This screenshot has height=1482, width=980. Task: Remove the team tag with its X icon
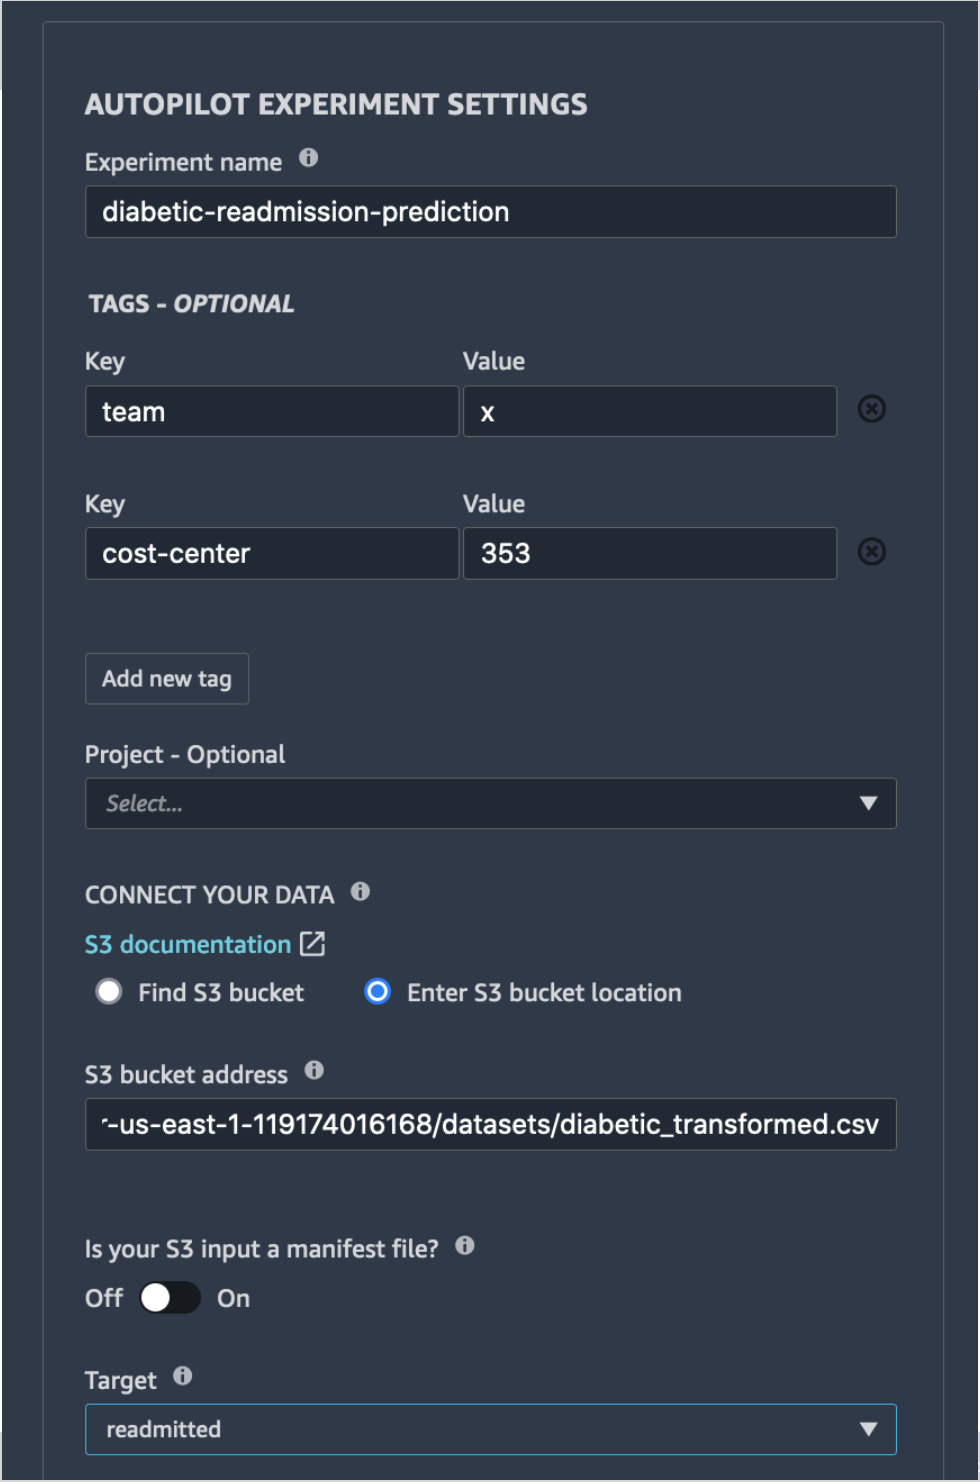tap(872, 409)
